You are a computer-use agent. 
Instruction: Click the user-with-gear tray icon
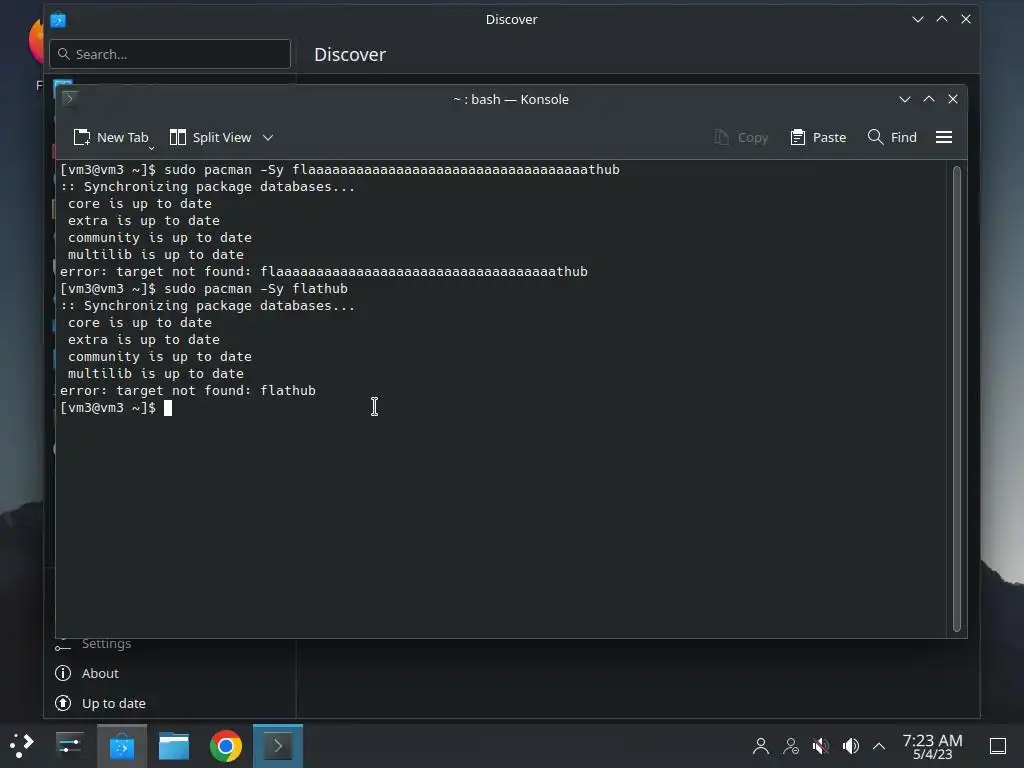click(791, 746)
